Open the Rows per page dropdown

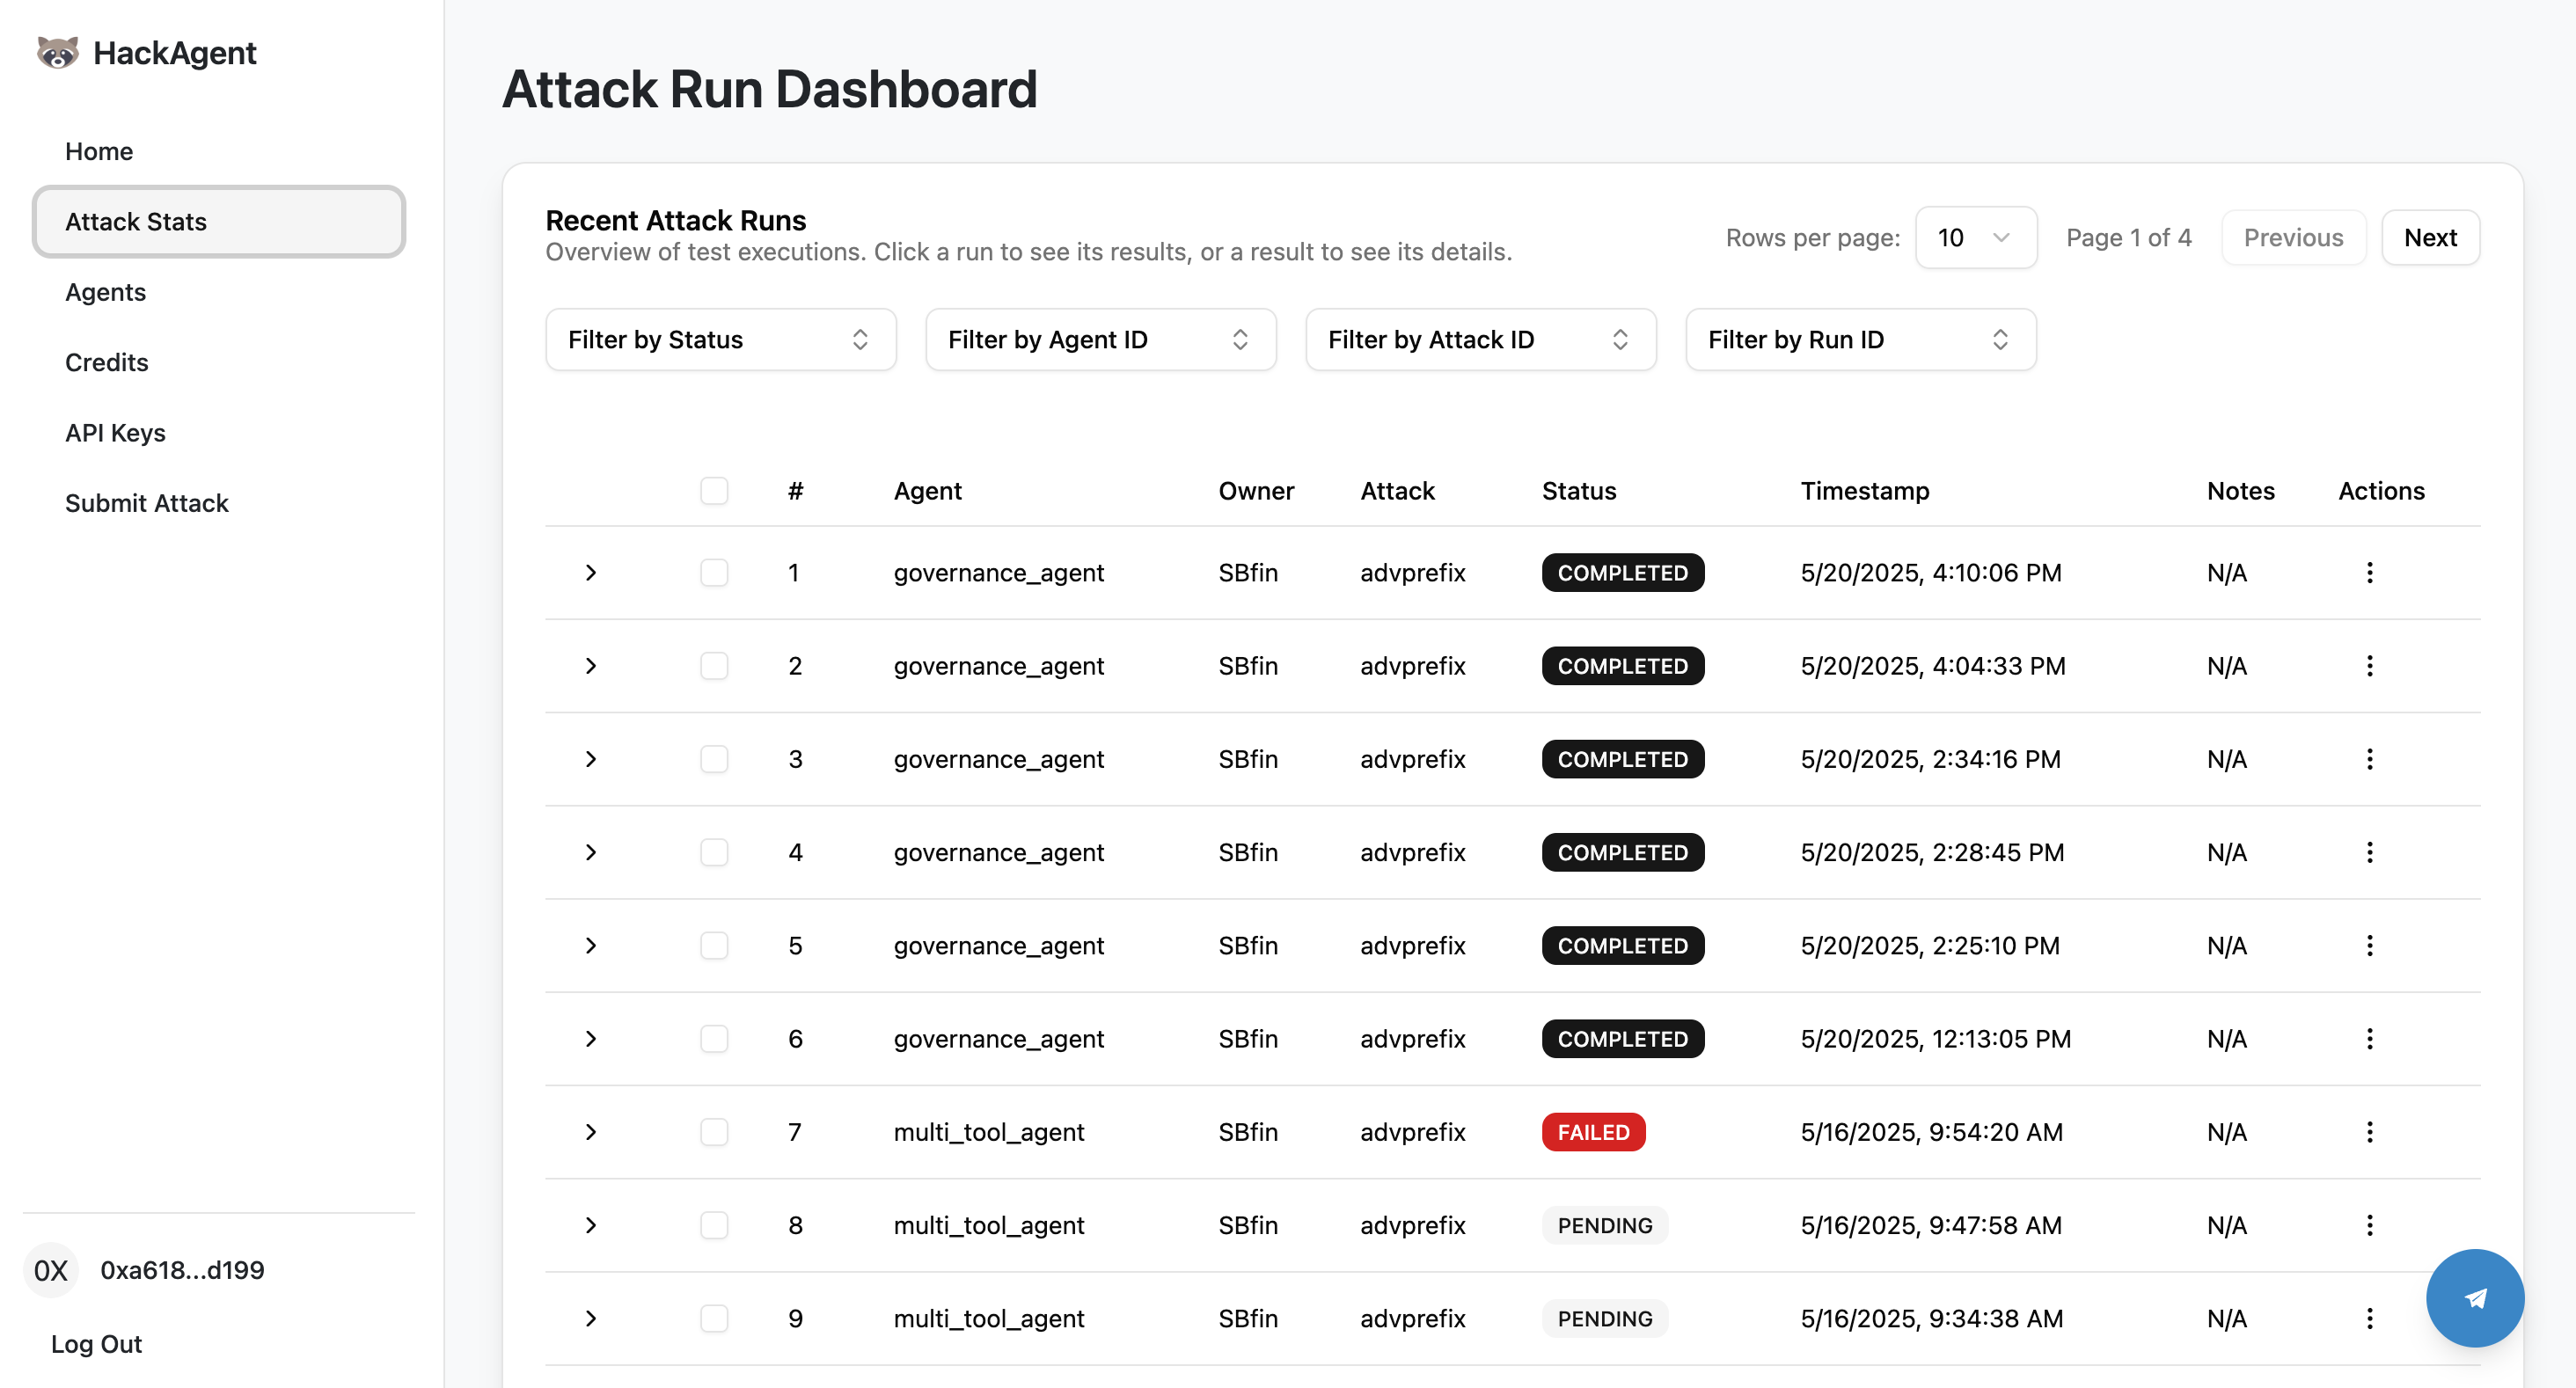[1975, 238]
